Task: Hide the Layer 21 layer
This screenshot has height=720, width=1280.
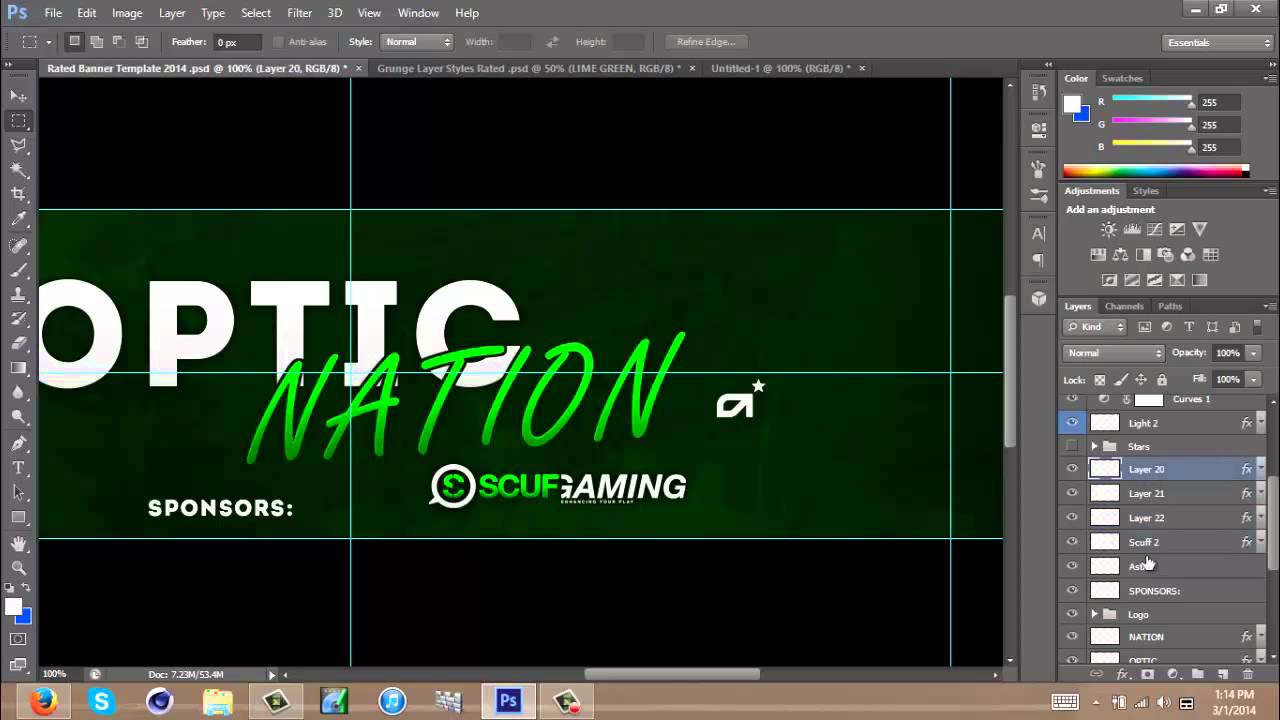Action: pos(1072,493)
